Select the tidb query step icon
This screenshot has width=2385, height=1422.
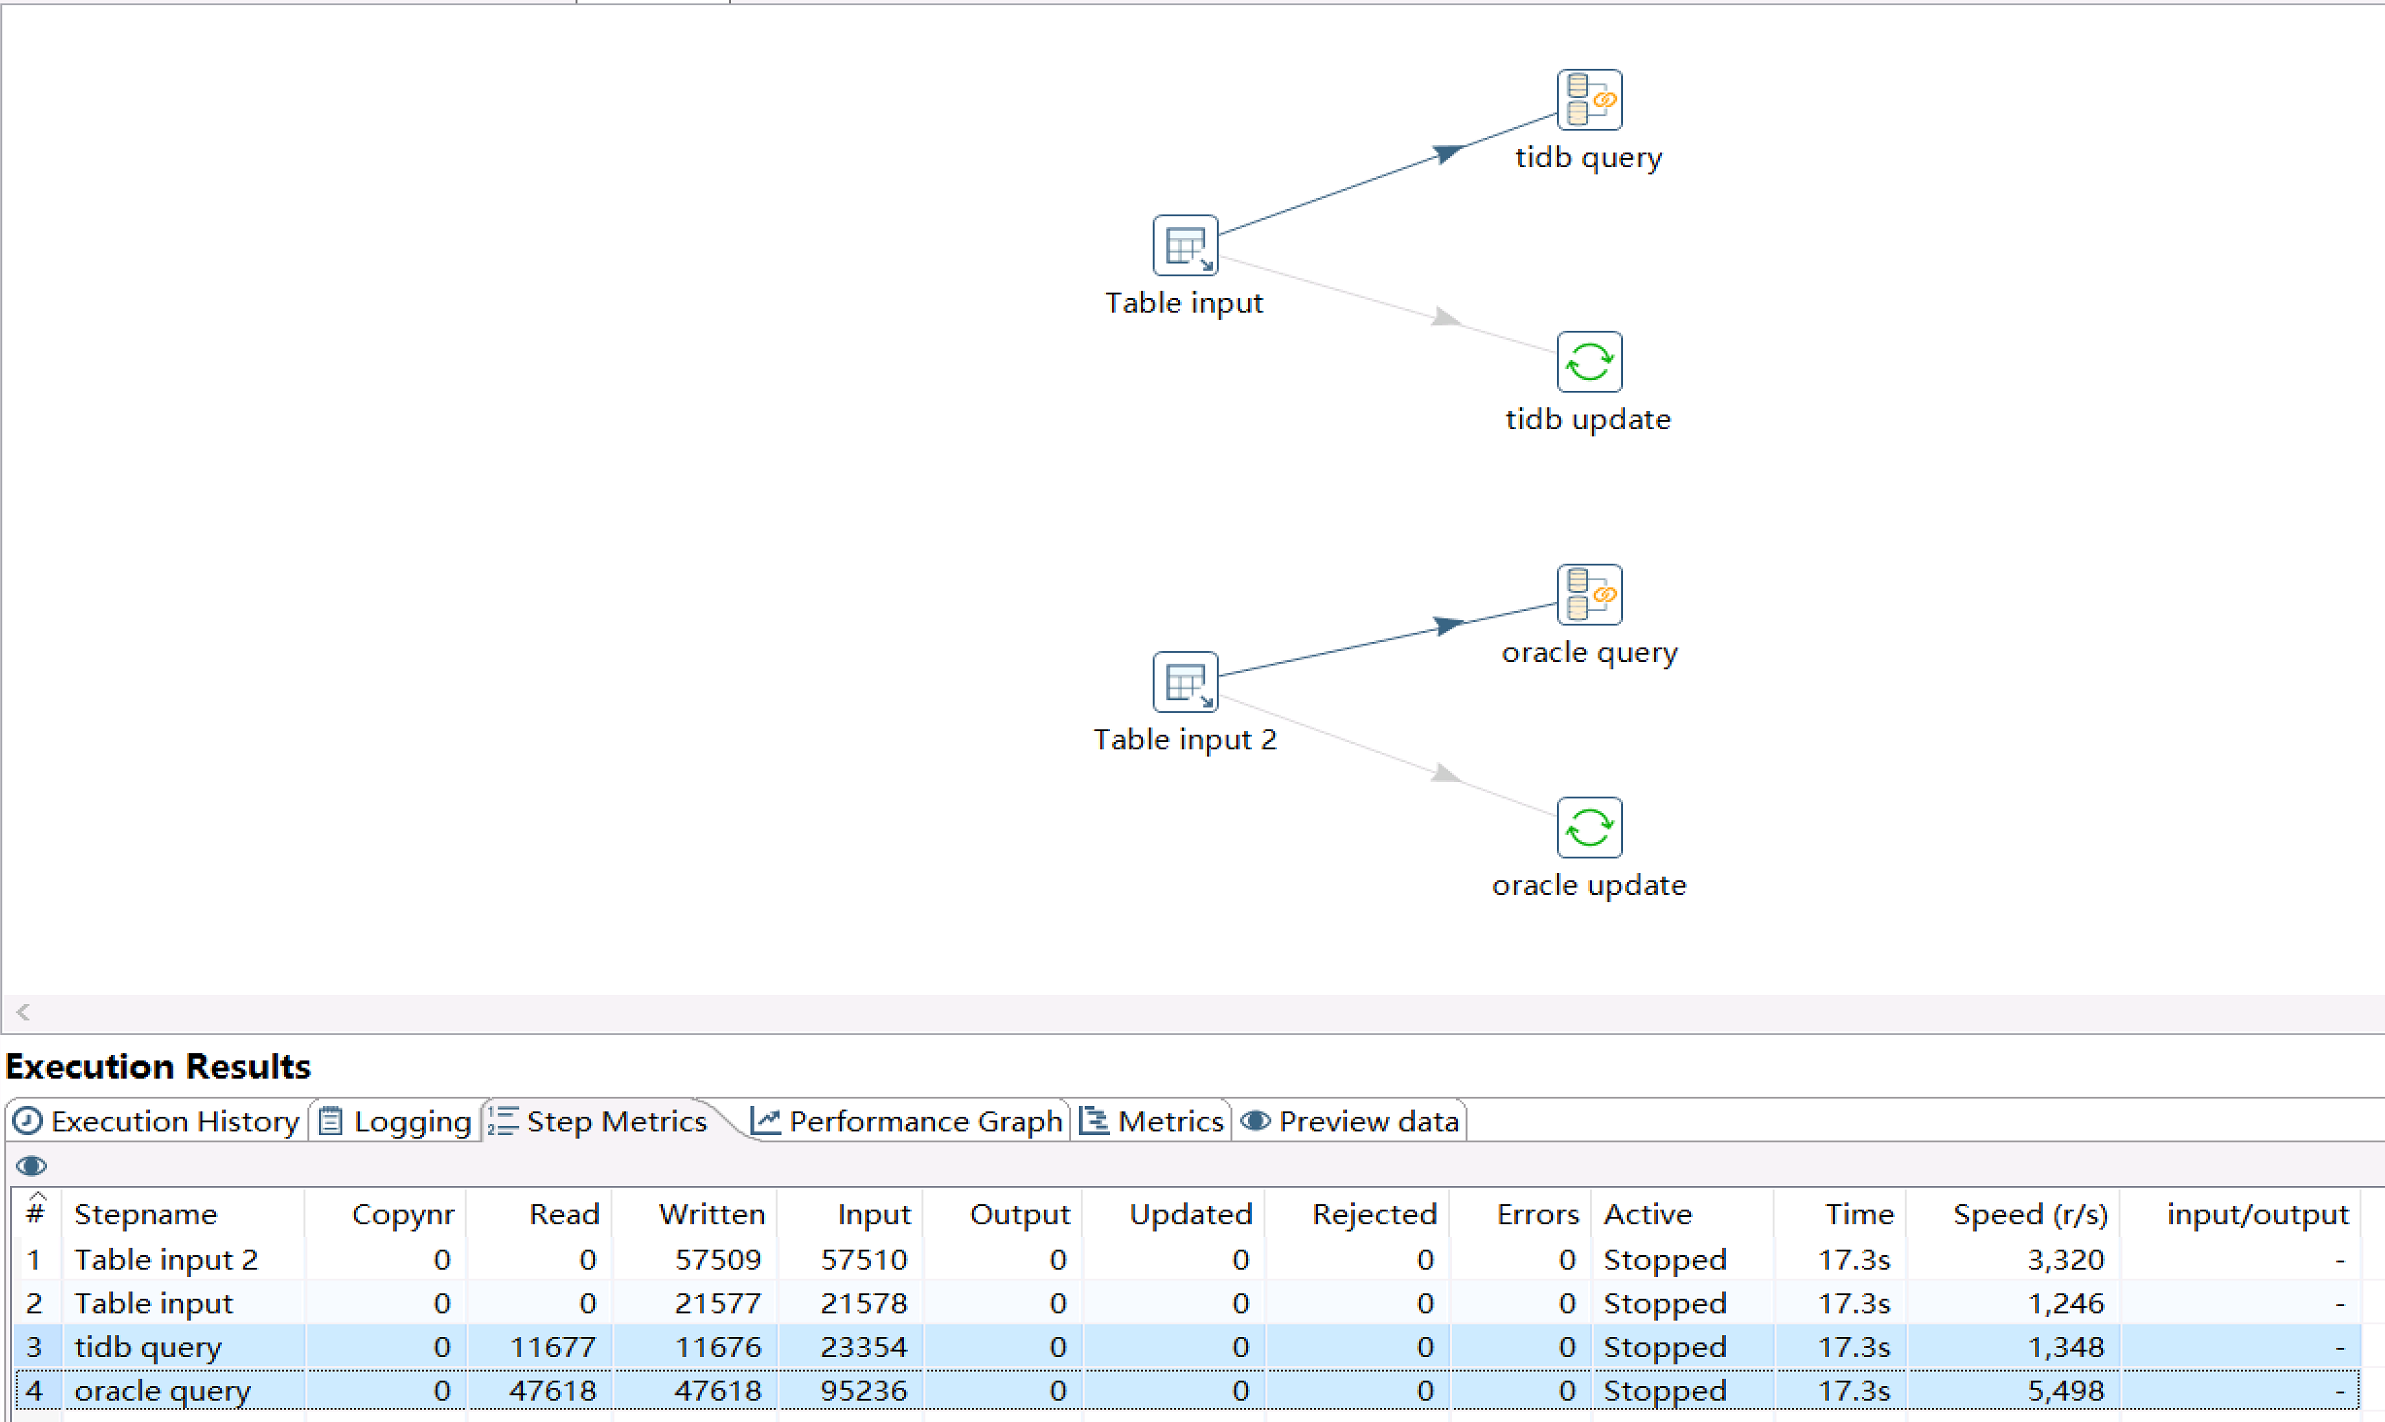(1588, 100)
